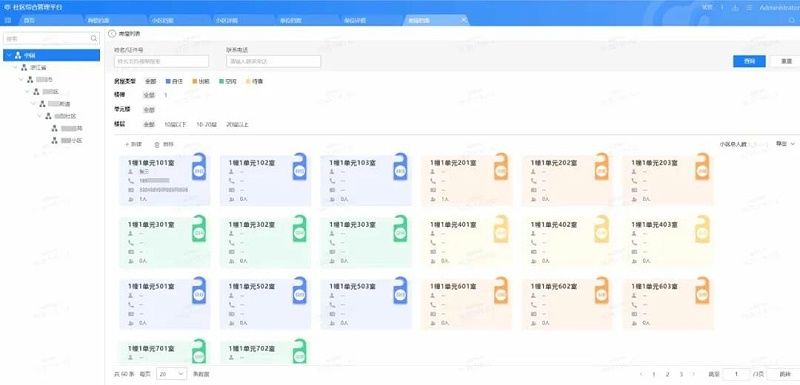Screen dimensions: 800x385
Task: Click the download icon in top header
Action: click(x=735, y=8)
